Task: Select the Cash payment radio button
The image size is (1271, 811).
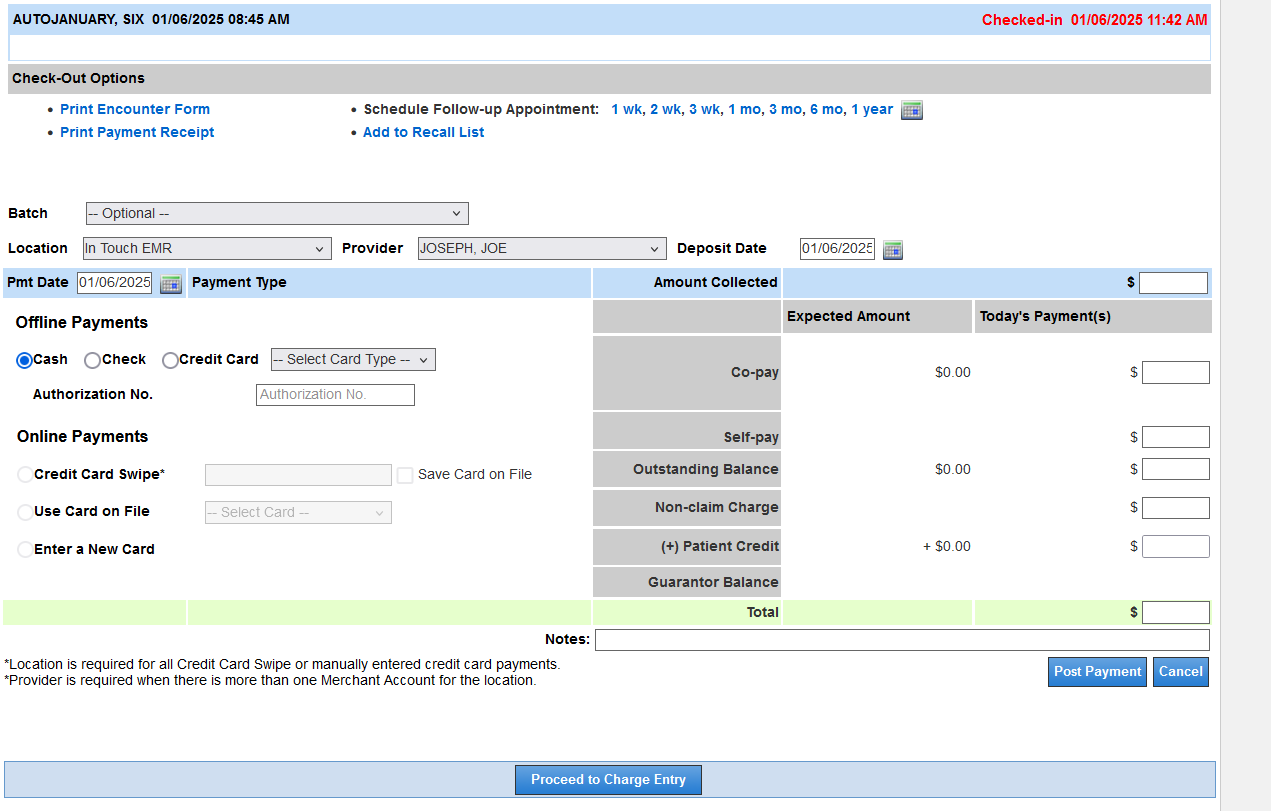Action: click(x=24, y=361)
